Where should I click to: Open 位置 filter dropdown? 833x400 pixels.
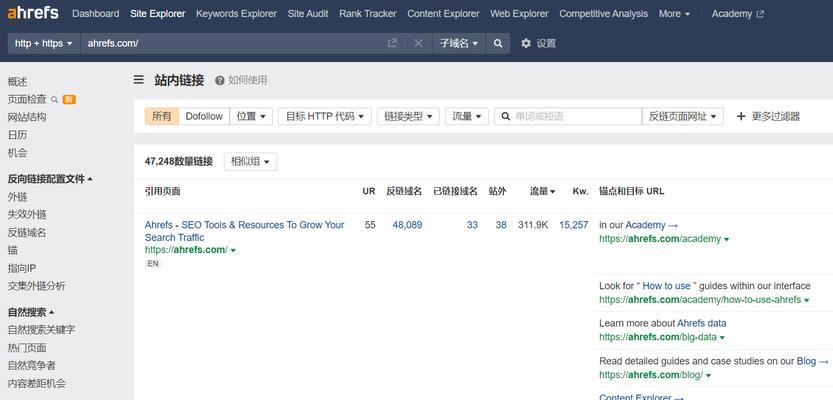tap(251, 116)
